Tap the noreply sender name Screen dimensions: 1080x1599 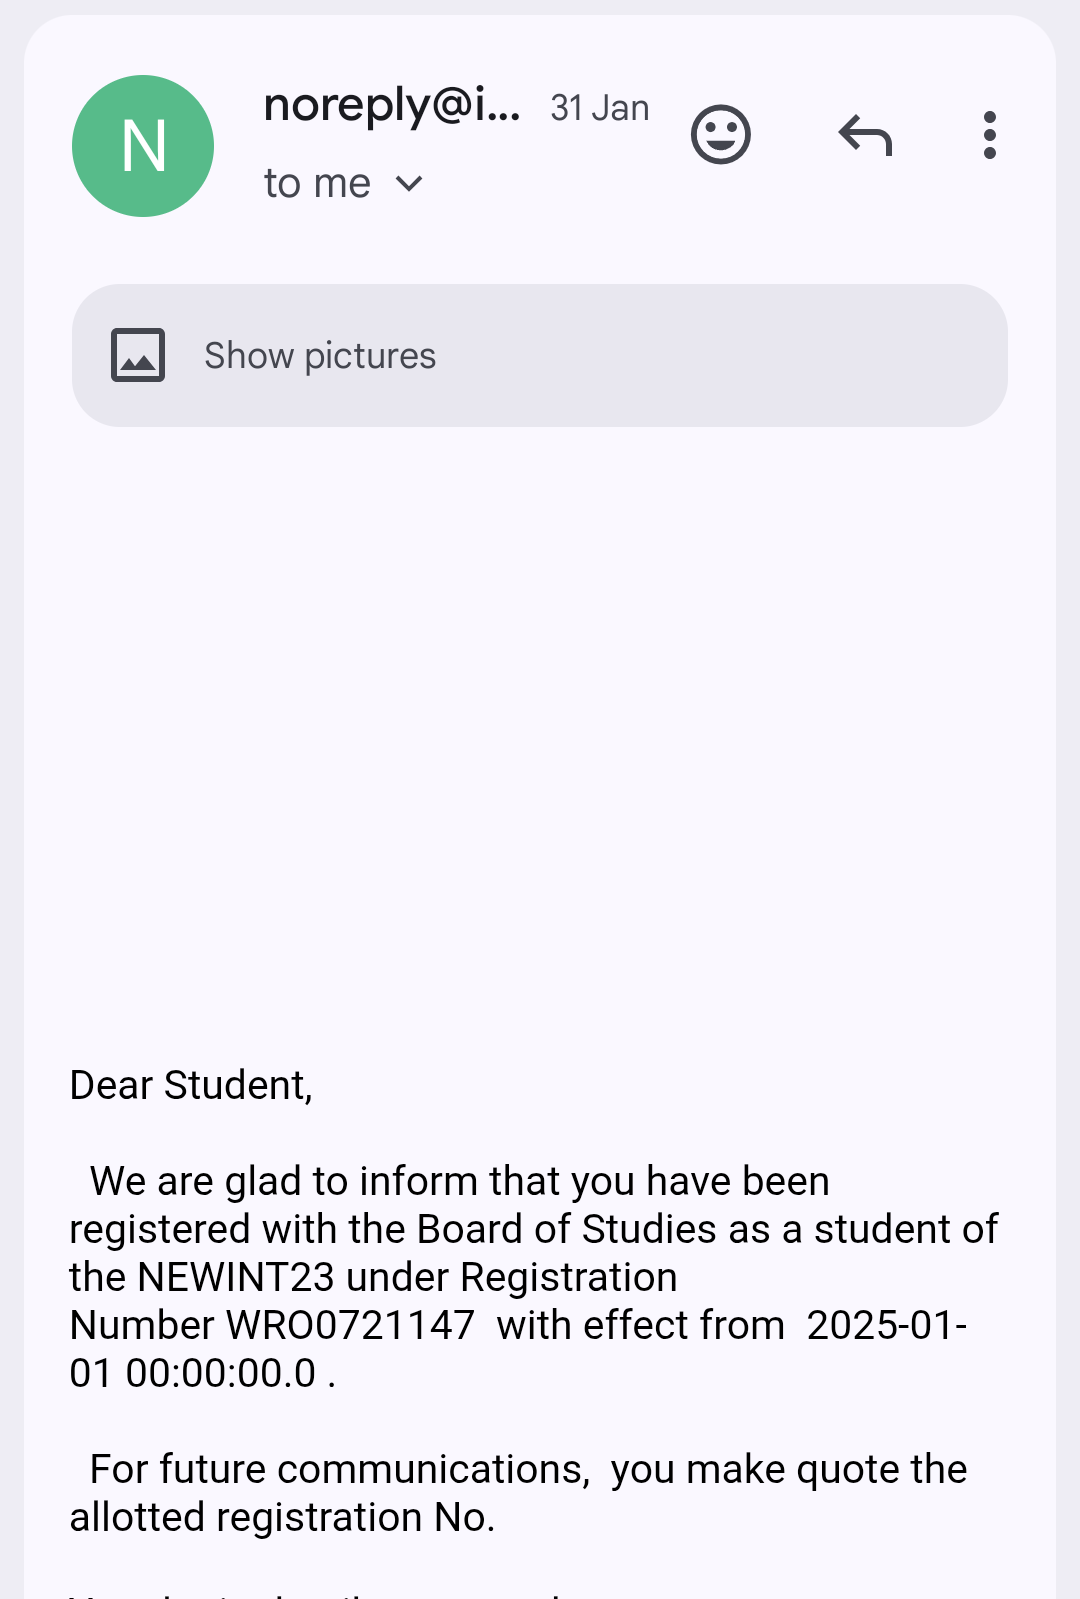tap(391, 105)
